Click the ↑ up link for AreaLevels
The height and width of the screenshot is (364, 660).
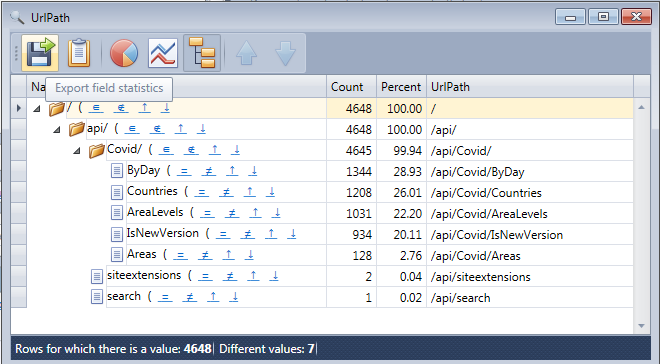click(255, 213)
